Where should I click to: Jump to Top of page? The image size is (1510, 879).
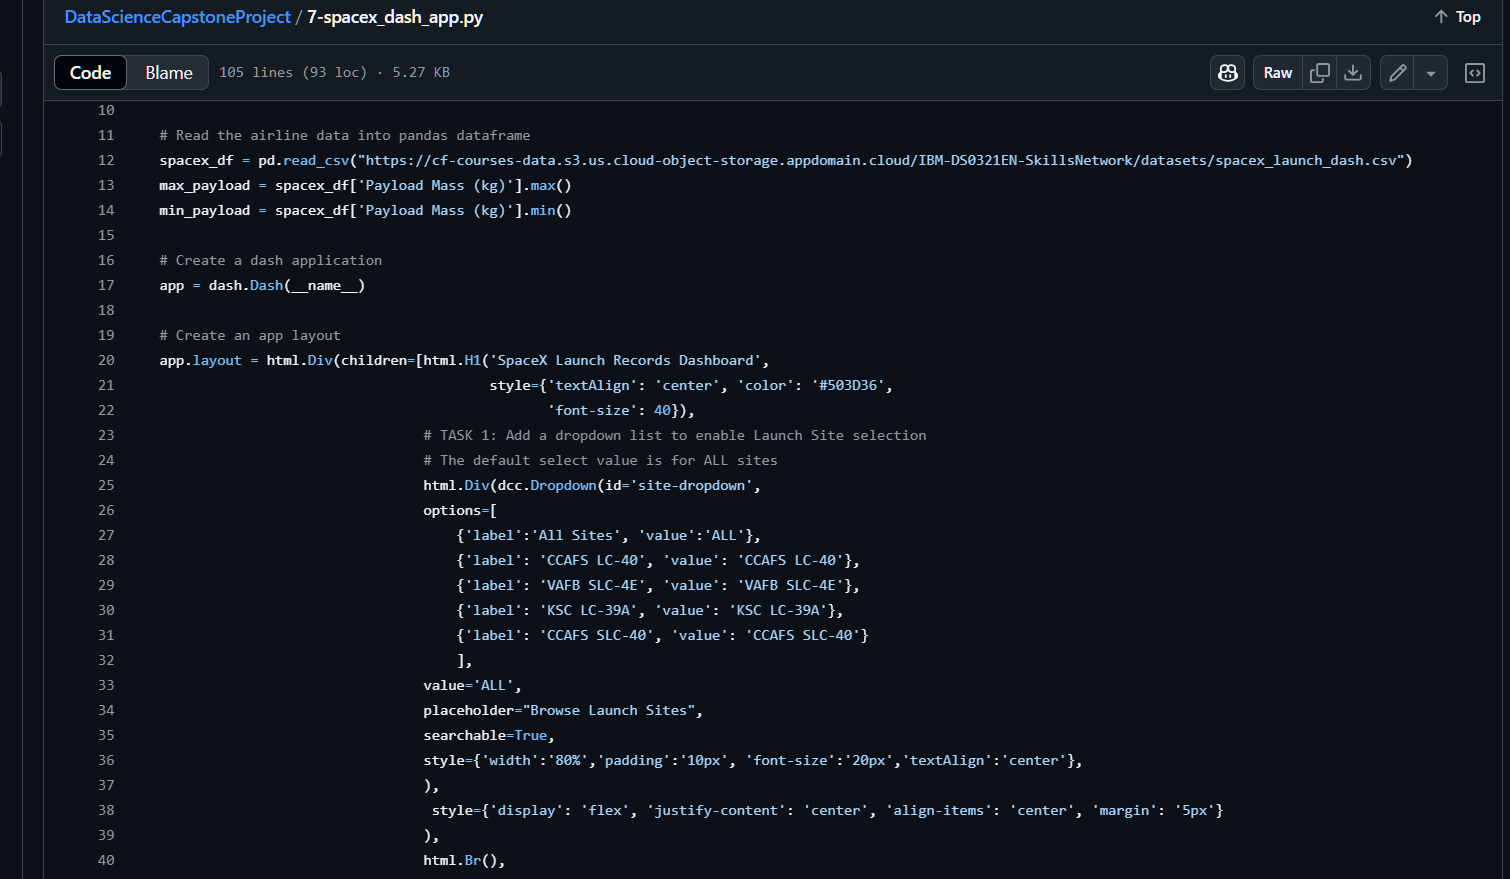1457,17
